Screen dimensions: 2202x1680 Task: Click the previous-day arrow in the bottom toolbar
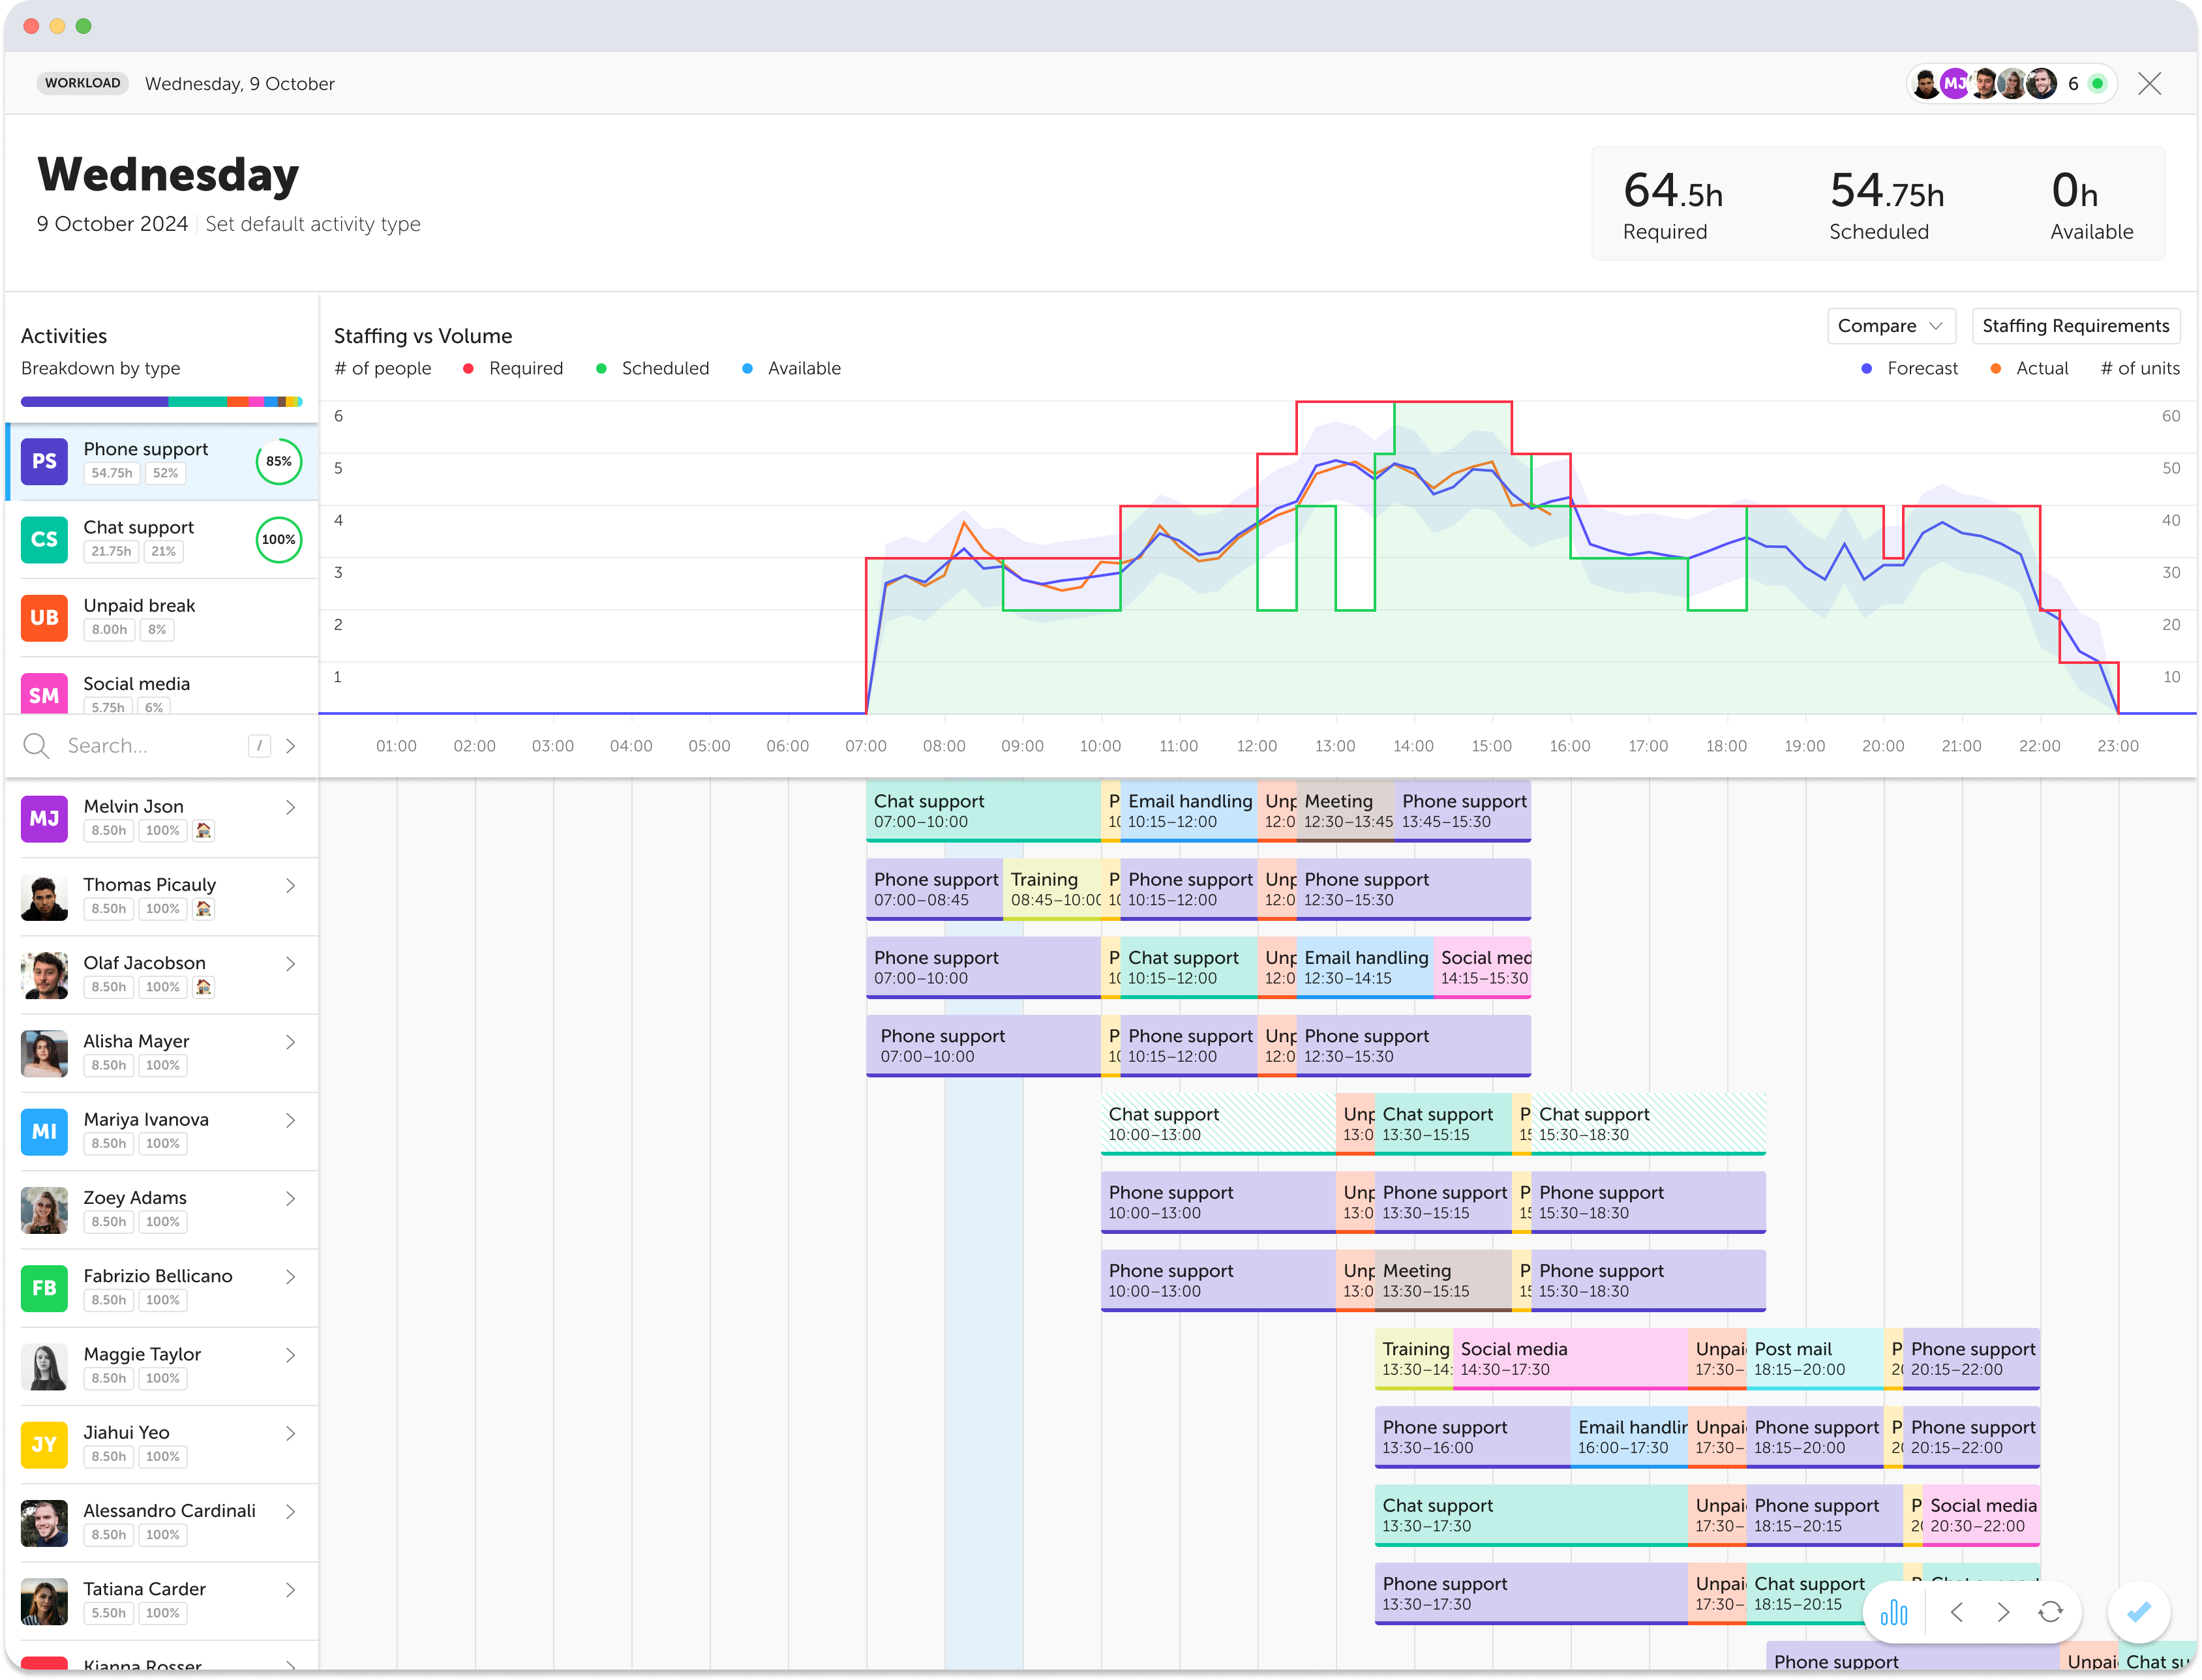point(1957,1612)
